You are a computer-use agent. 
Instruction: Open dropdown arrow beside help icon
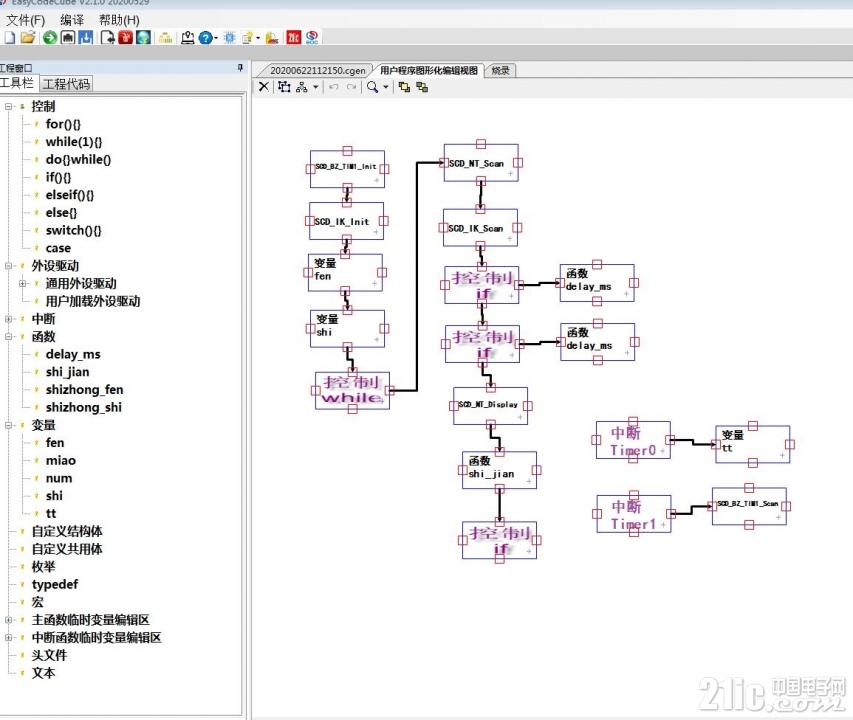pos(216,38)
